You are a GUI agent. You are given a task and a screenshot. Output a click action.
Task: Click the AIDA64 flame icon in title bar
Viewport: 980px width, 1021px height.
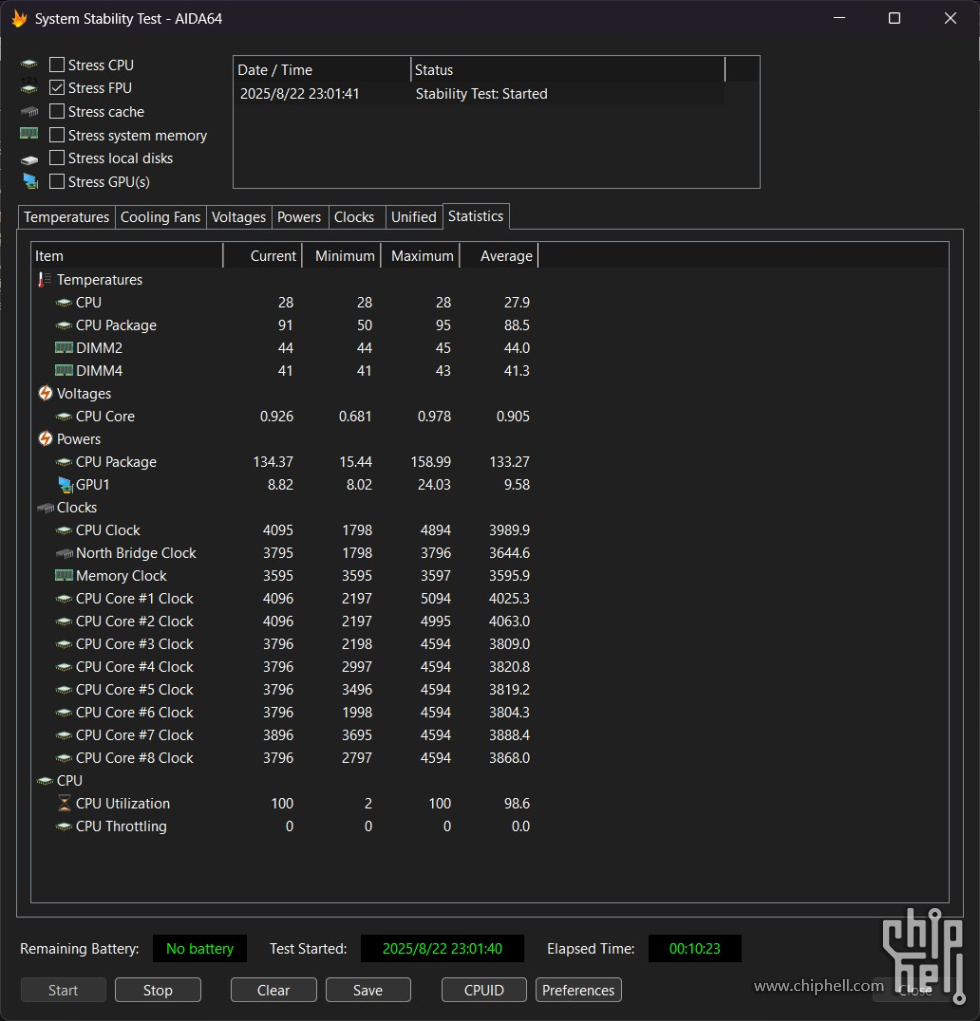(x=20, y=18)
